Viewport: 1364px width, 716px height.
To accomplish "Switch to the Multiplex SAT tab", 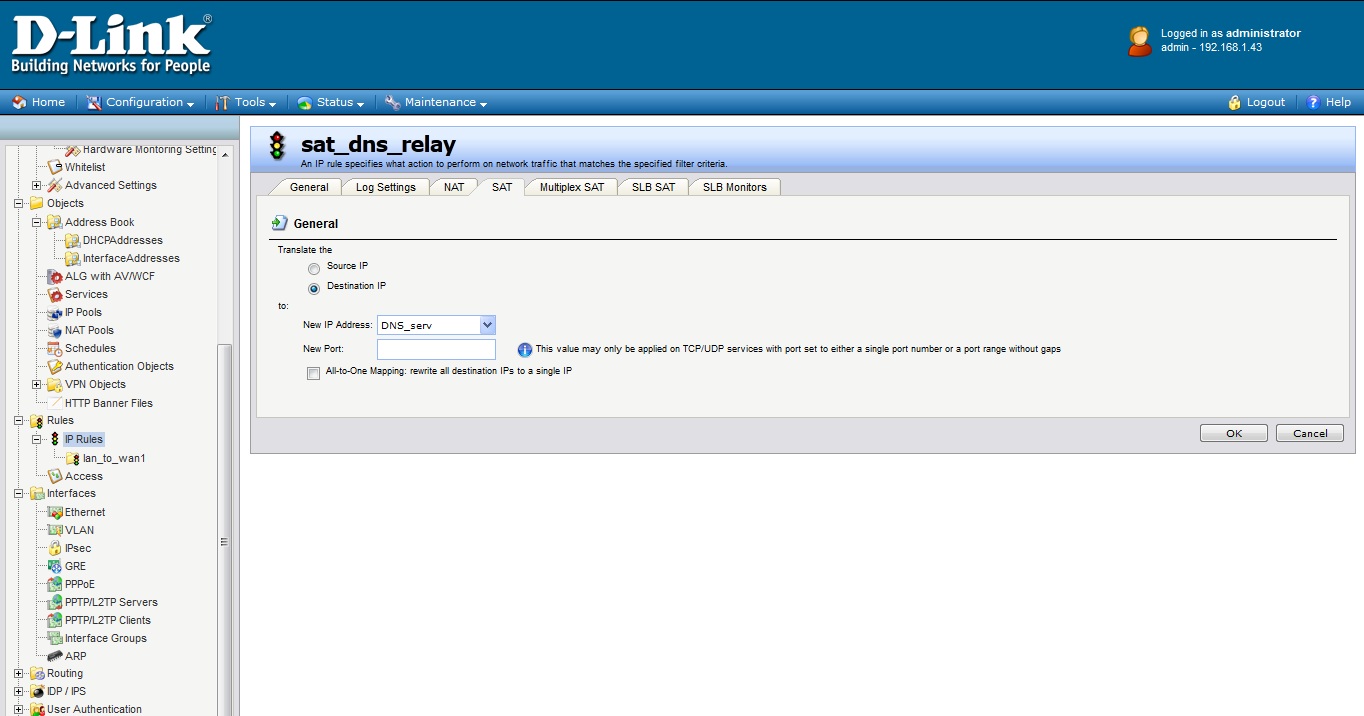I will pos(572,187).
